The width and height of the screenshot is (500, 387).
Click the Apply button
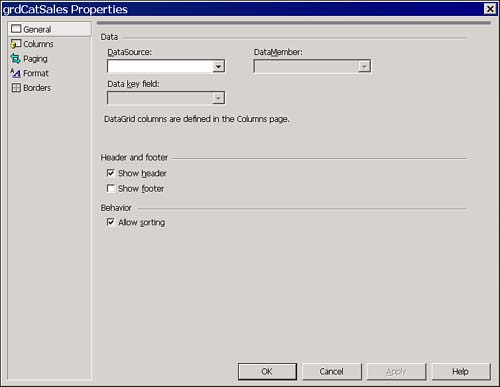396,371
